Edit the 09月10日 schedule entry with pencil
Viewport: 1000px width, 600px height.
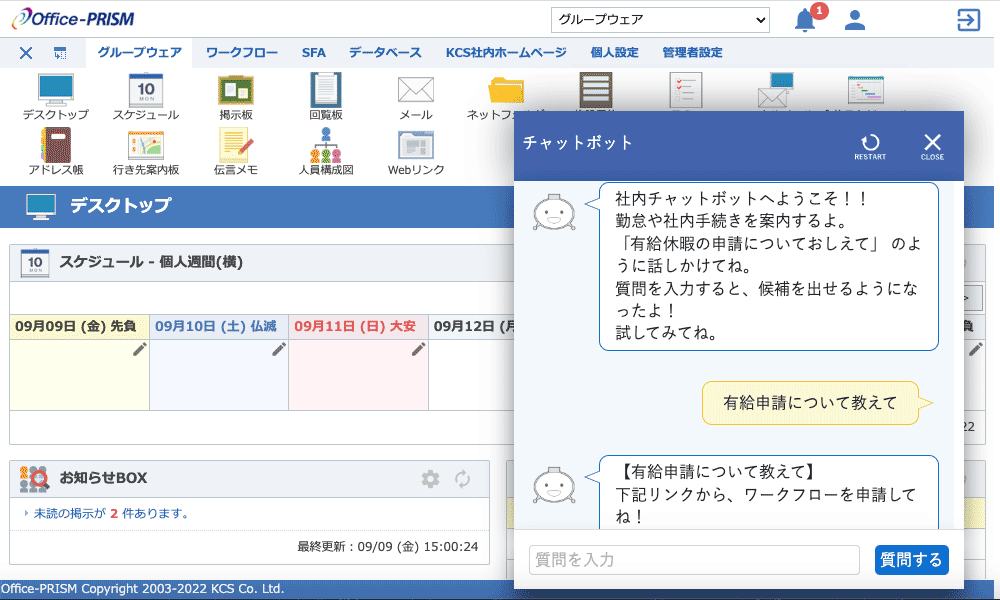coord(279,349)
